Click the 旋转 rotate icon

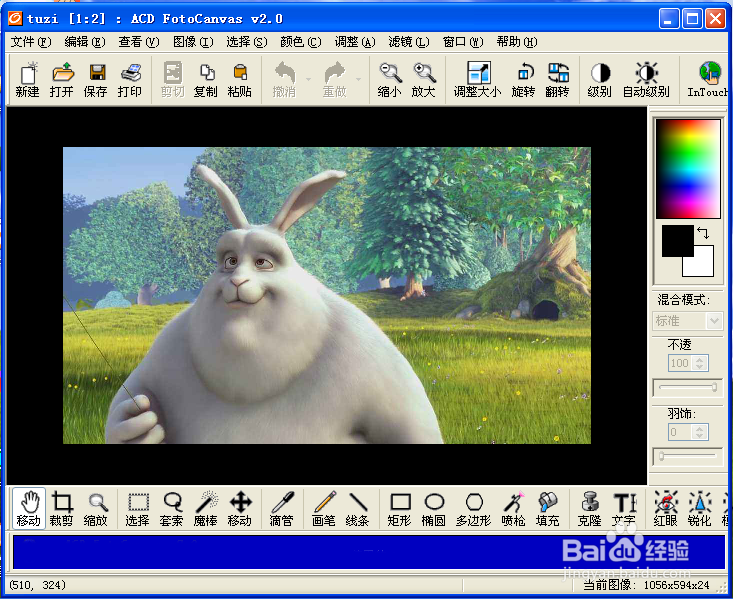point(523,79)
